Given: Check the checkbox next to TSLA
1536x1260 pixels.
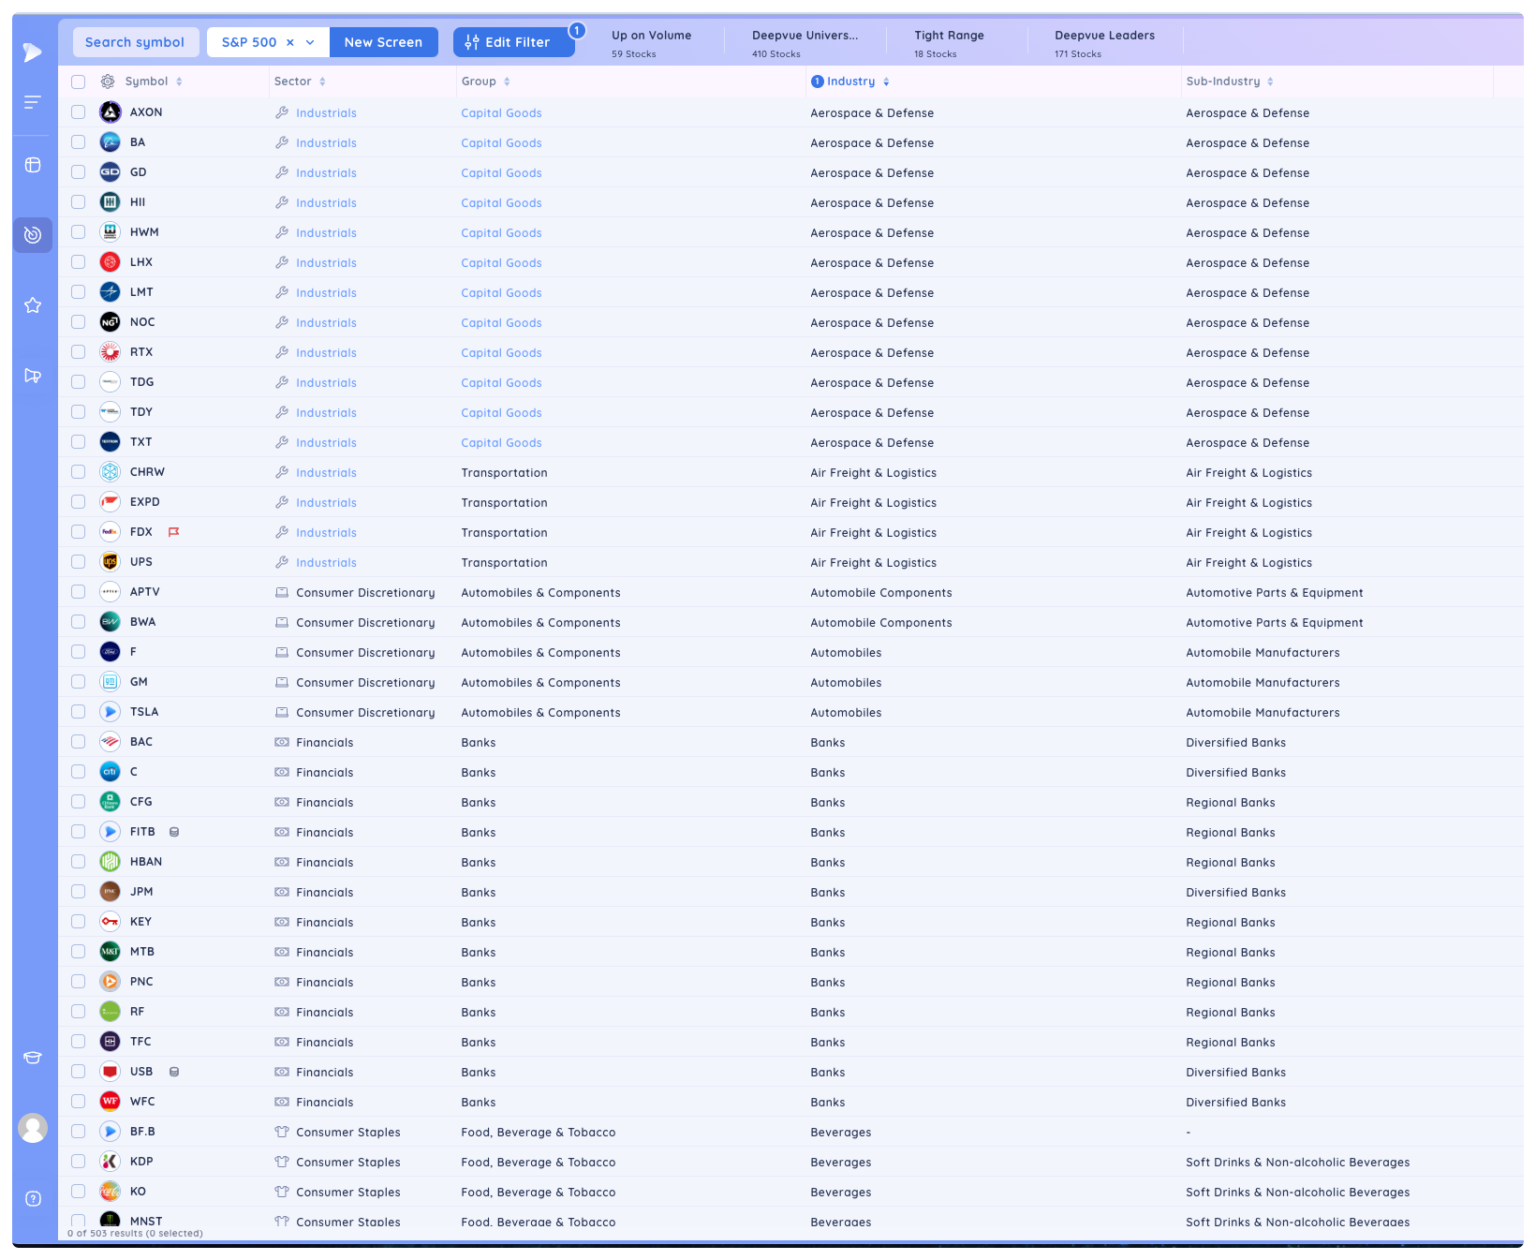Looking at the screenshot, I should 78,711.
